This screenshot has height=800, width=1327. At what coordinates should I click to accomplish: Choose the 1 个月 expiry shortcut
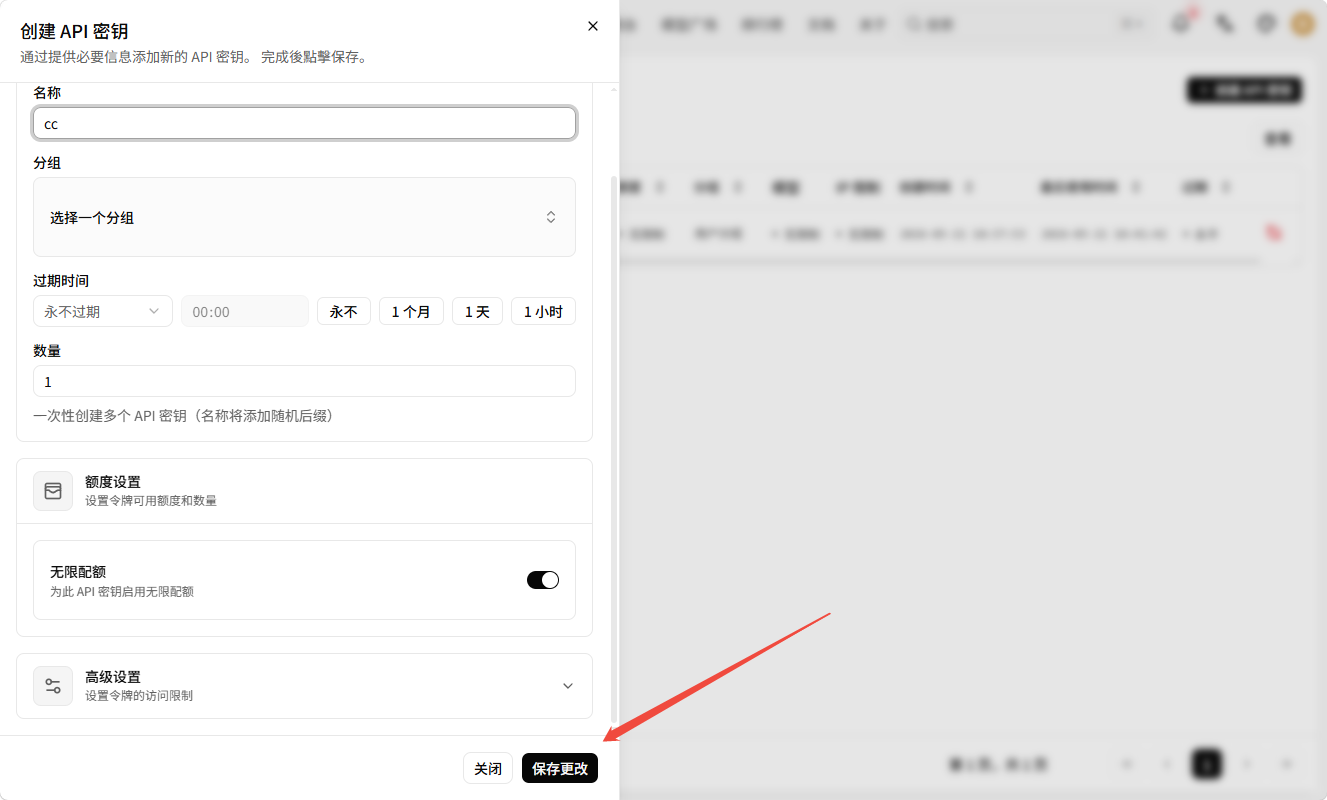pos(411,311)
